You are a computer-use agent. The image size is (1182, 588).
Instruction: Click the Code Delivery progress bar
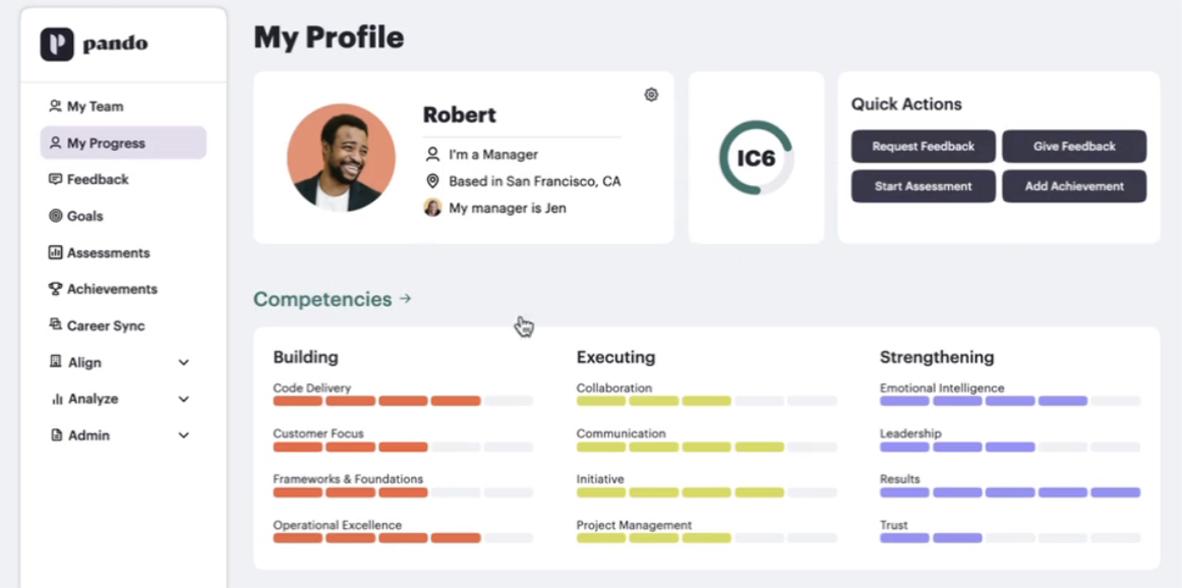(x=402, y=401)
